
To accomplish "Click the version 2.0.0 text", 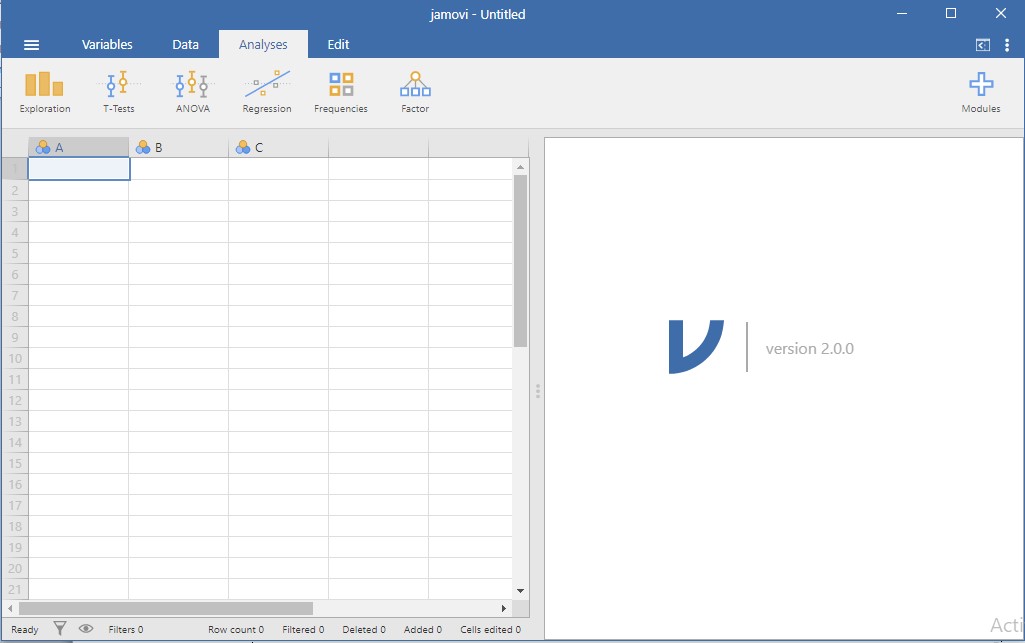I will (809, 348).
